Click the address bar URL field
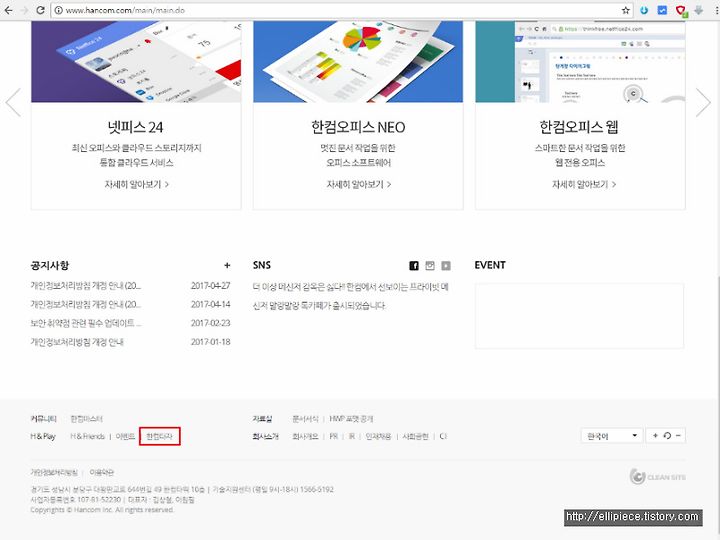 click(x=340, y=10)
